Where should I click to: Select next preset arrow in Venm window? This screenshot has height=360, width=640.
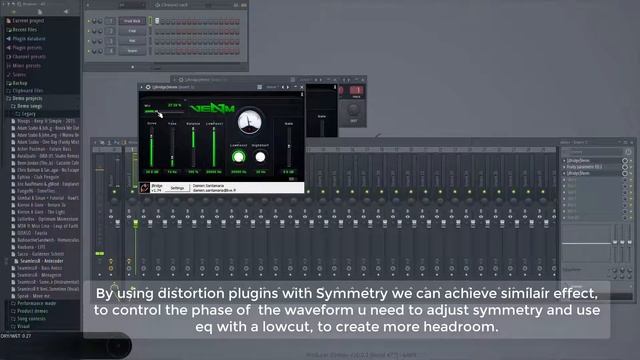(288, 87)
